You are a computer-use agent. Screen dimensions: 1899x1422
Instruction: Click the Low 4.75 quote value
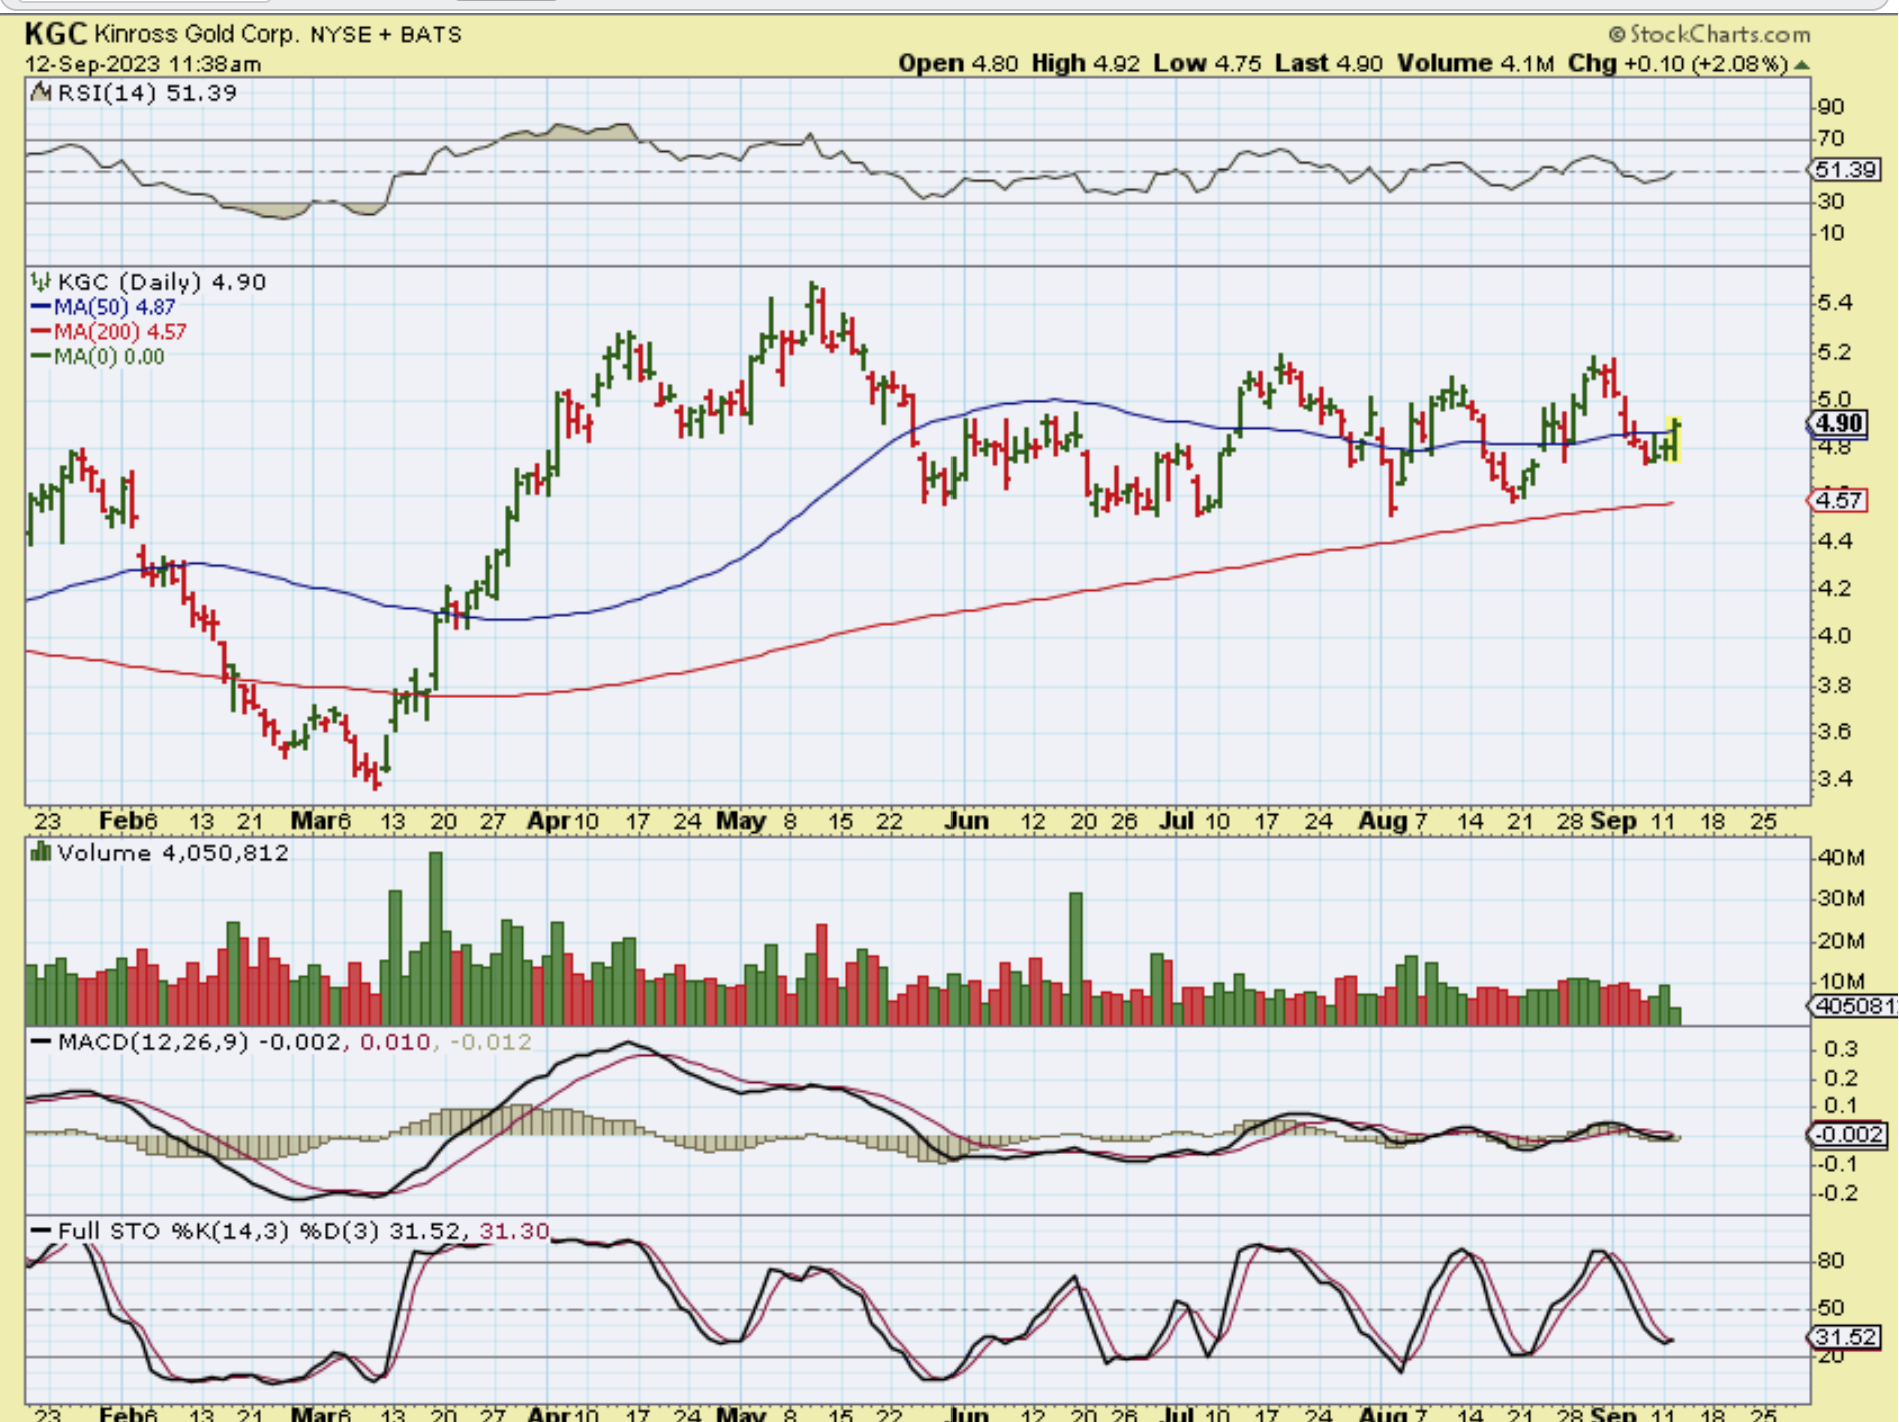coord(1207,63)
